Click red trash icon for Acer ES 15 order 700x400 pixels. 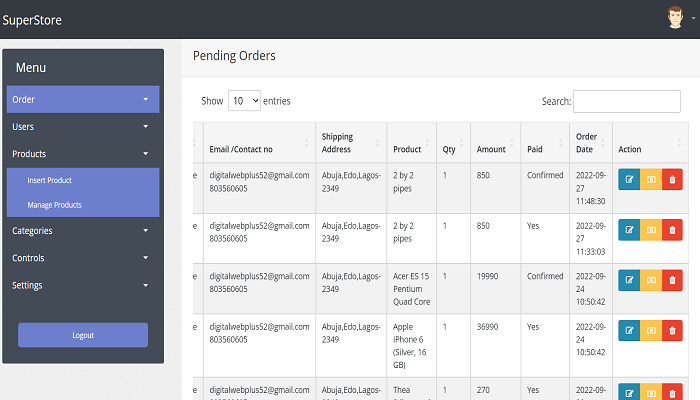(x=672, y=279)
